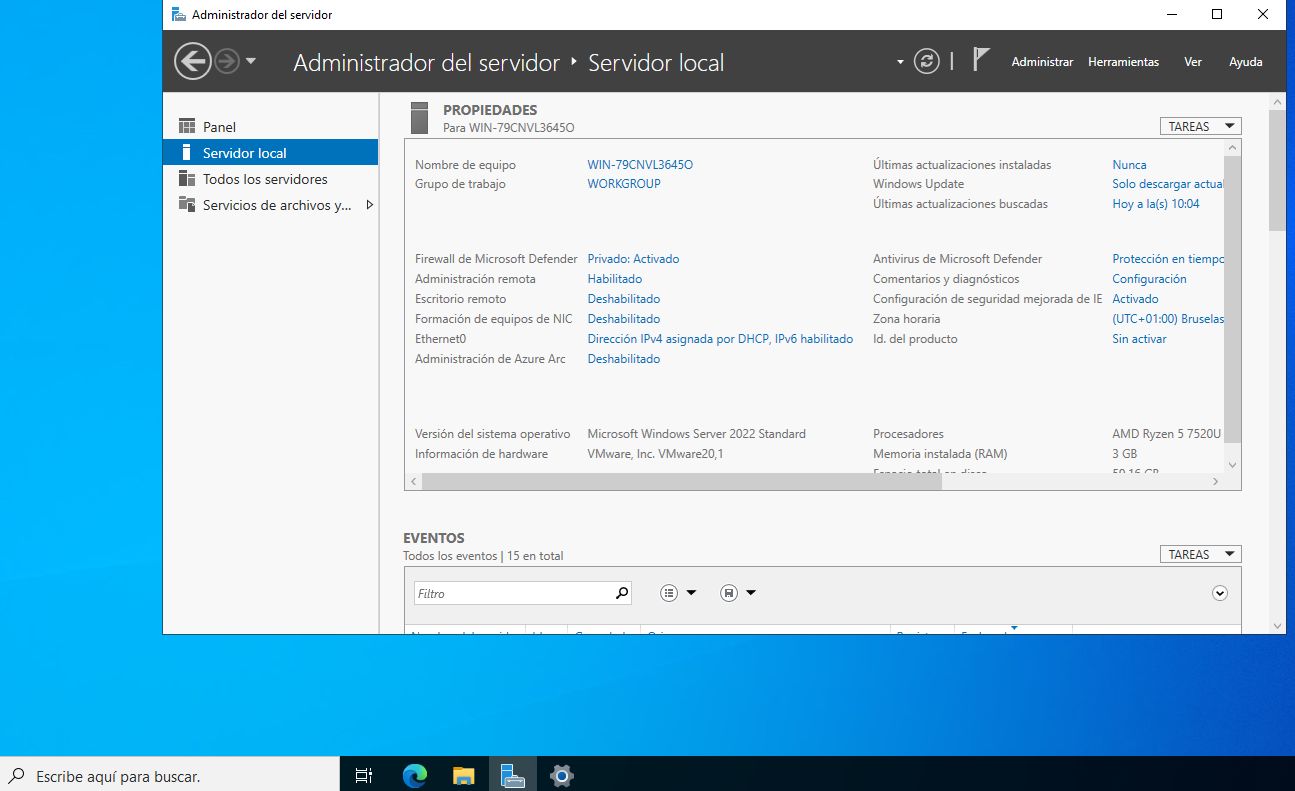Open the Administrar menu
This screenshot has width=1295, height=791.
coord(1042,62)
